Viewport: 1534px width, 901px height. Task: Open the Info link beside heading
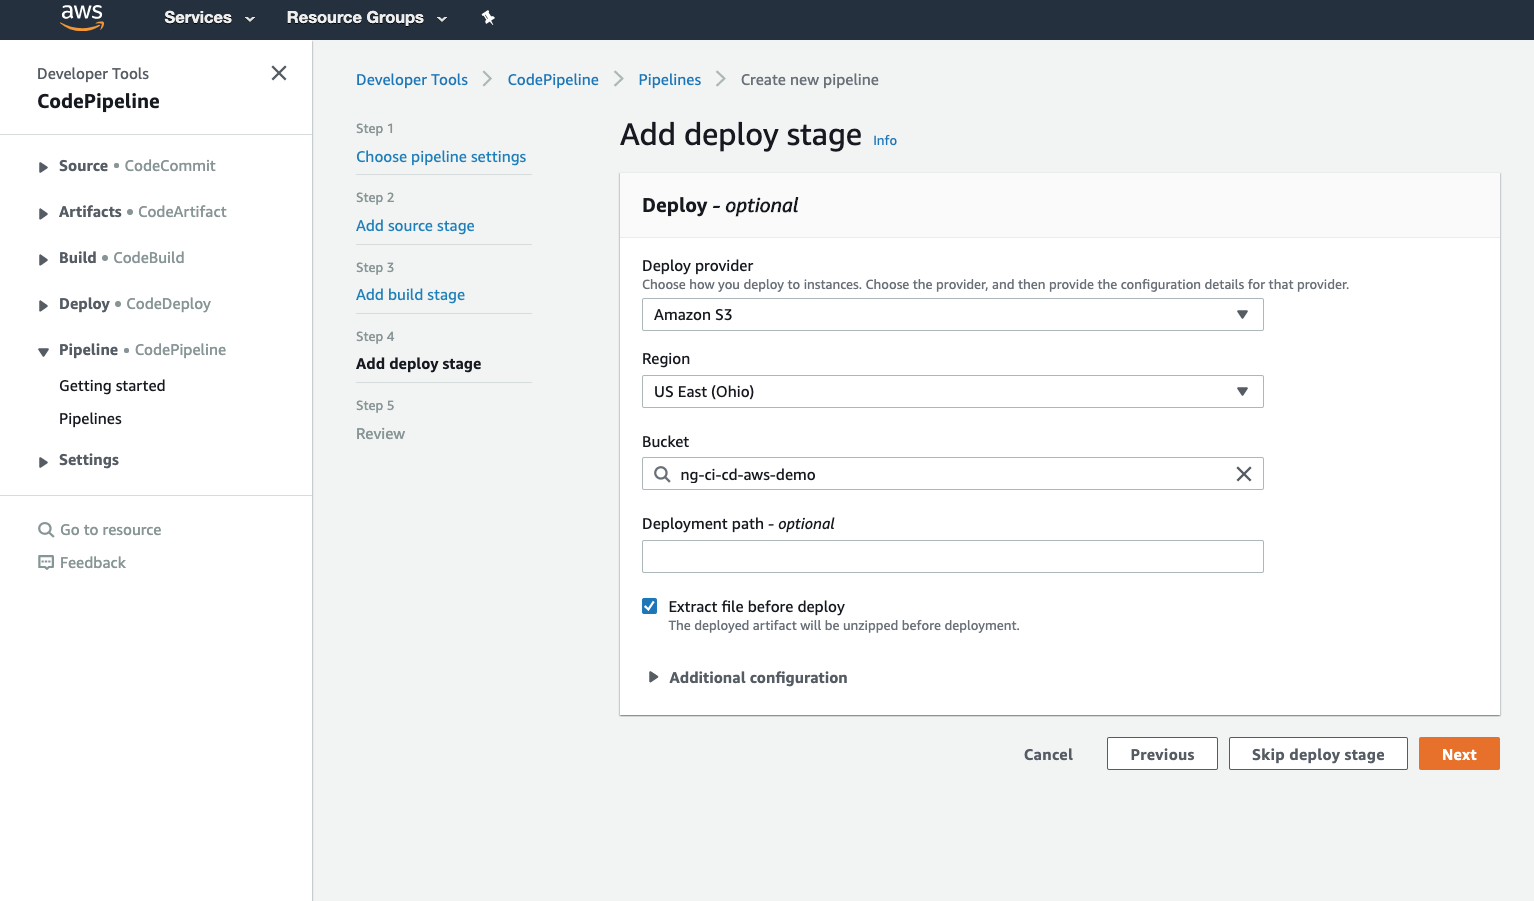[x=885, y=141]
